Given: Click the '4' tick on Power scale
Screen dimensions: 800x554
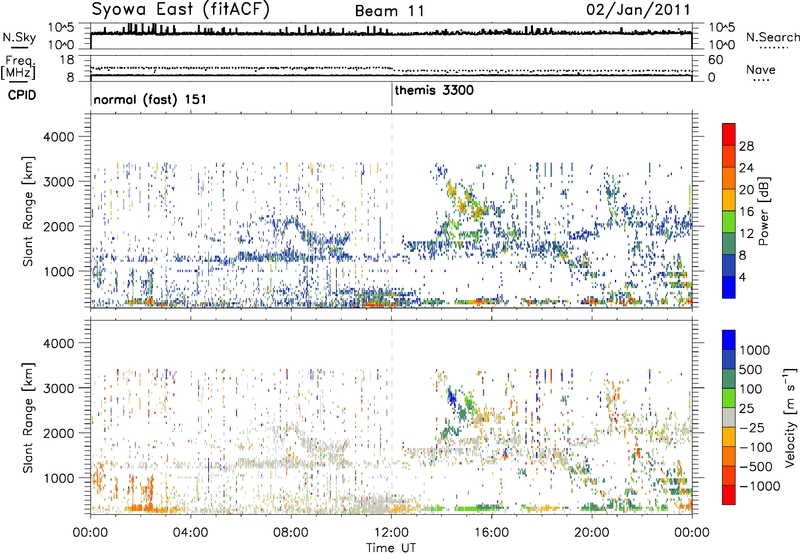Looking at the screenshot, I should (x=742, y=278).
